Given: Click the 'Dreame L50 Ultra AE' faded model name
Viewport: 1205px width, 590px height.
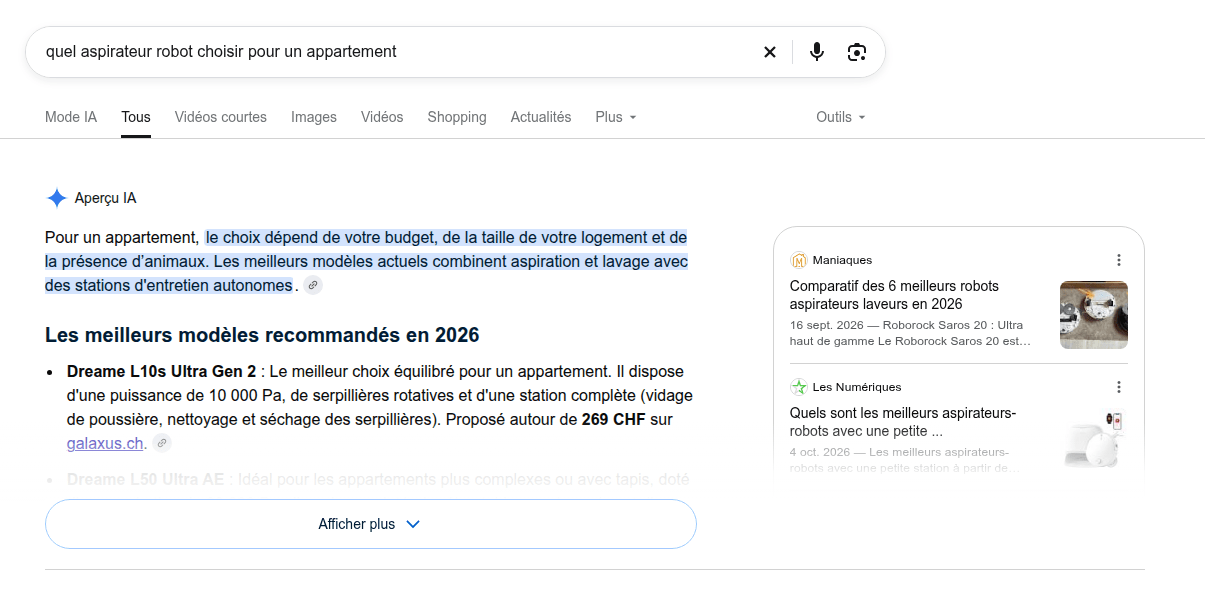Looking at the screenshot, I should [x=146, y=479].
